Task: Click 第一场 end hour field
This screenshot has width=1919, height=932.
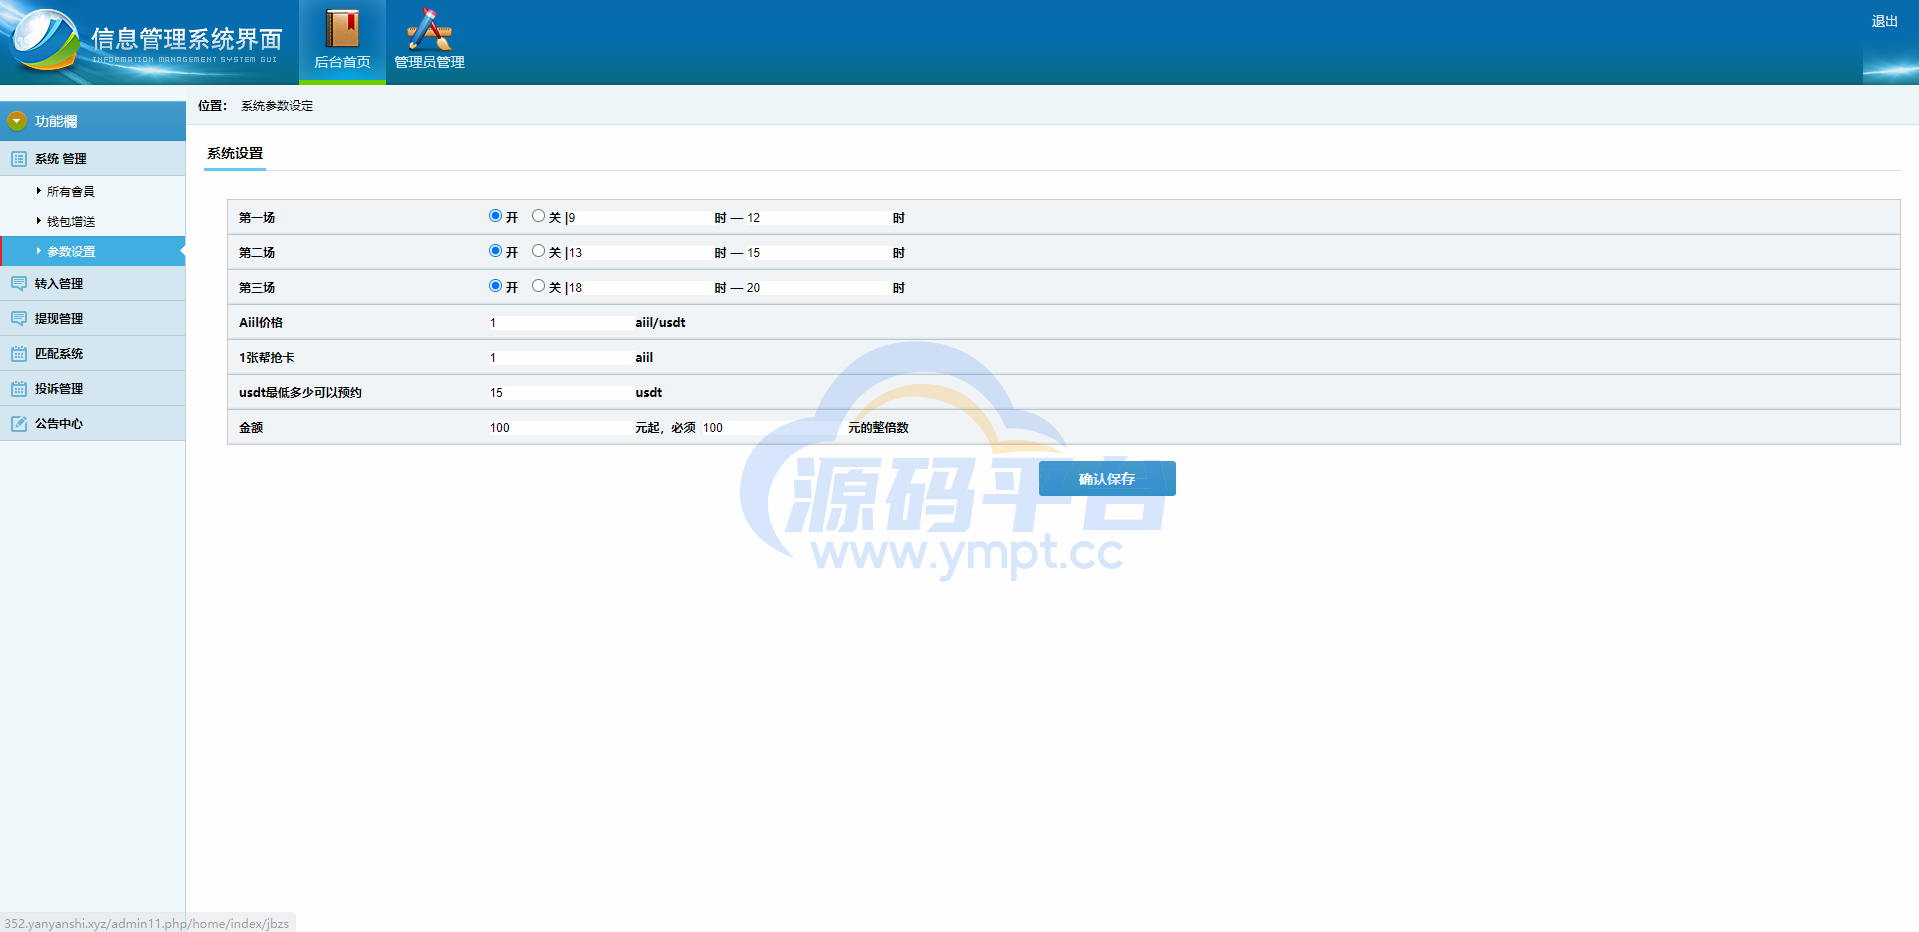Action: click(817, 218)
